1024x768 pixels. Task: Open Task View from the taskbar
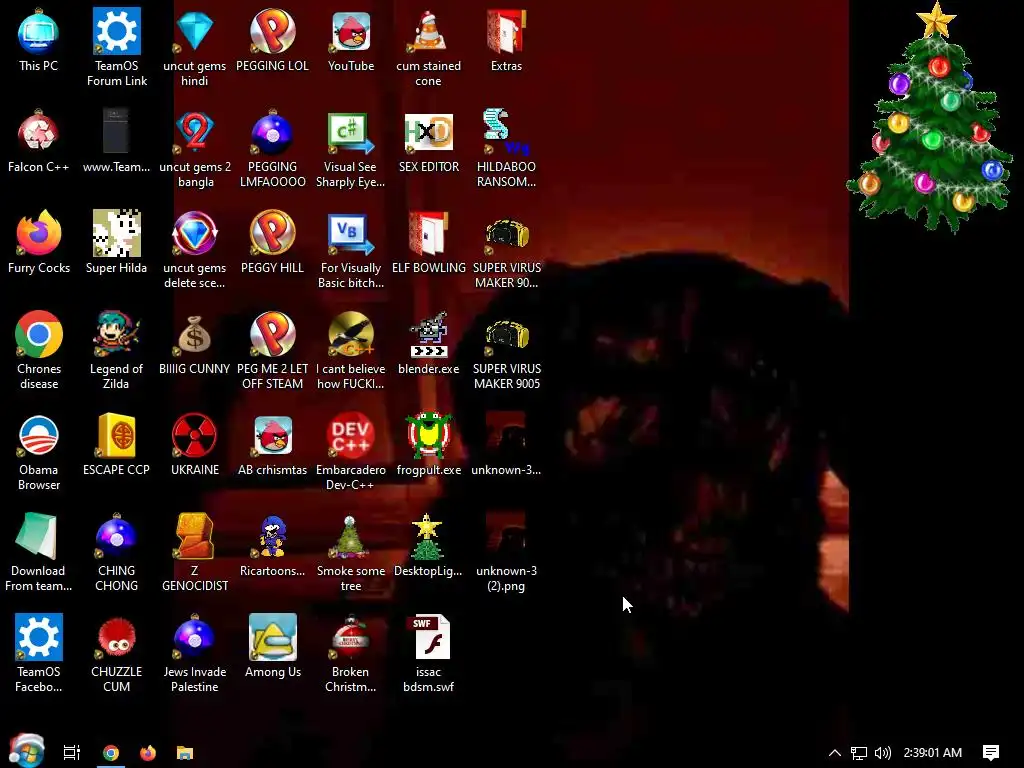[72, 753]
